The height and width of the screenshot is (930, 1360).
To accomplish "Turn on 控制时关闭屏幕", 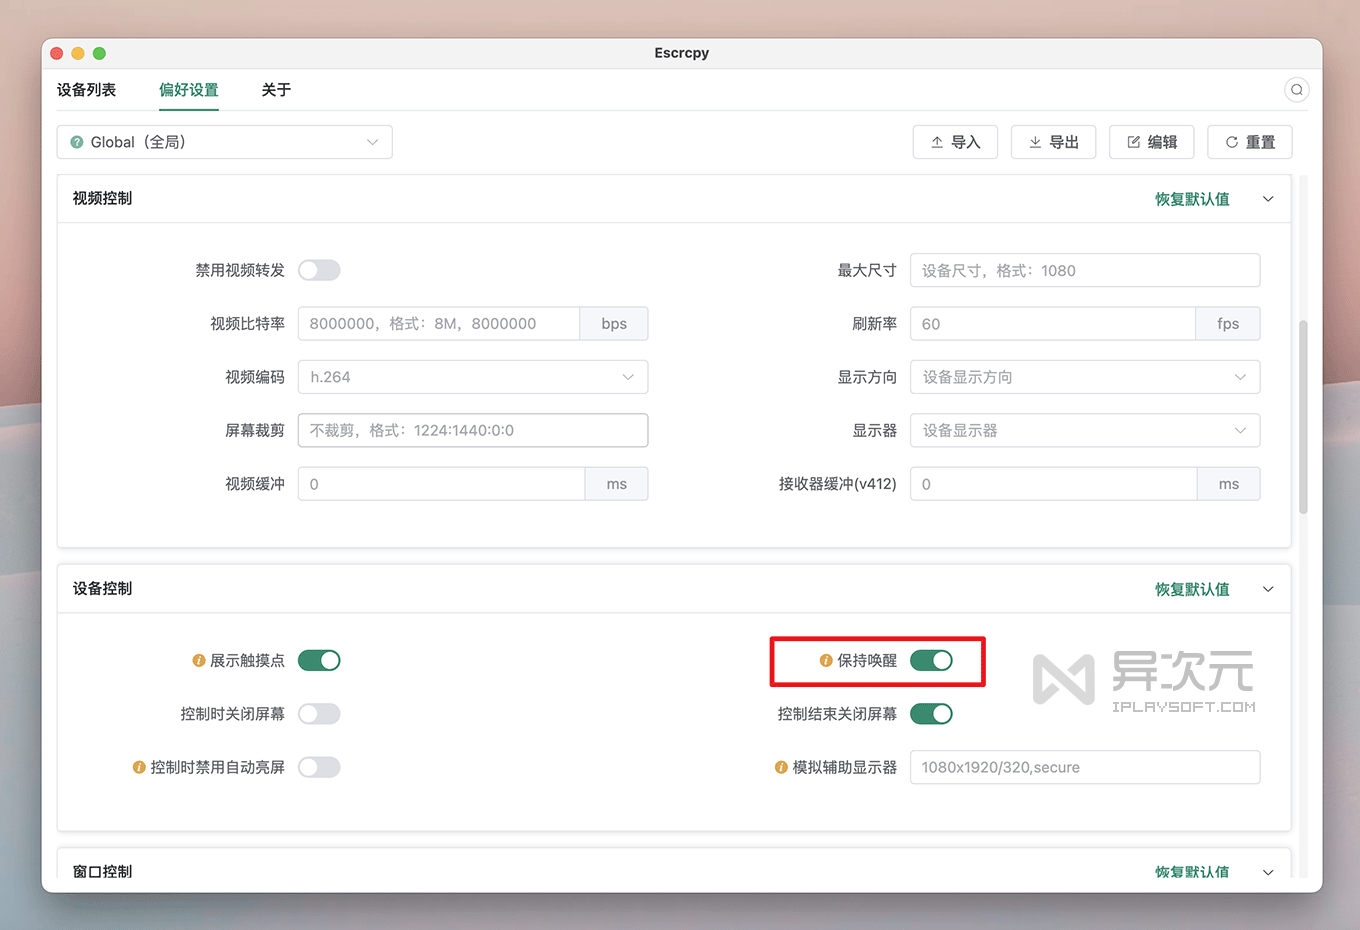I will click(x=319, y=713).
